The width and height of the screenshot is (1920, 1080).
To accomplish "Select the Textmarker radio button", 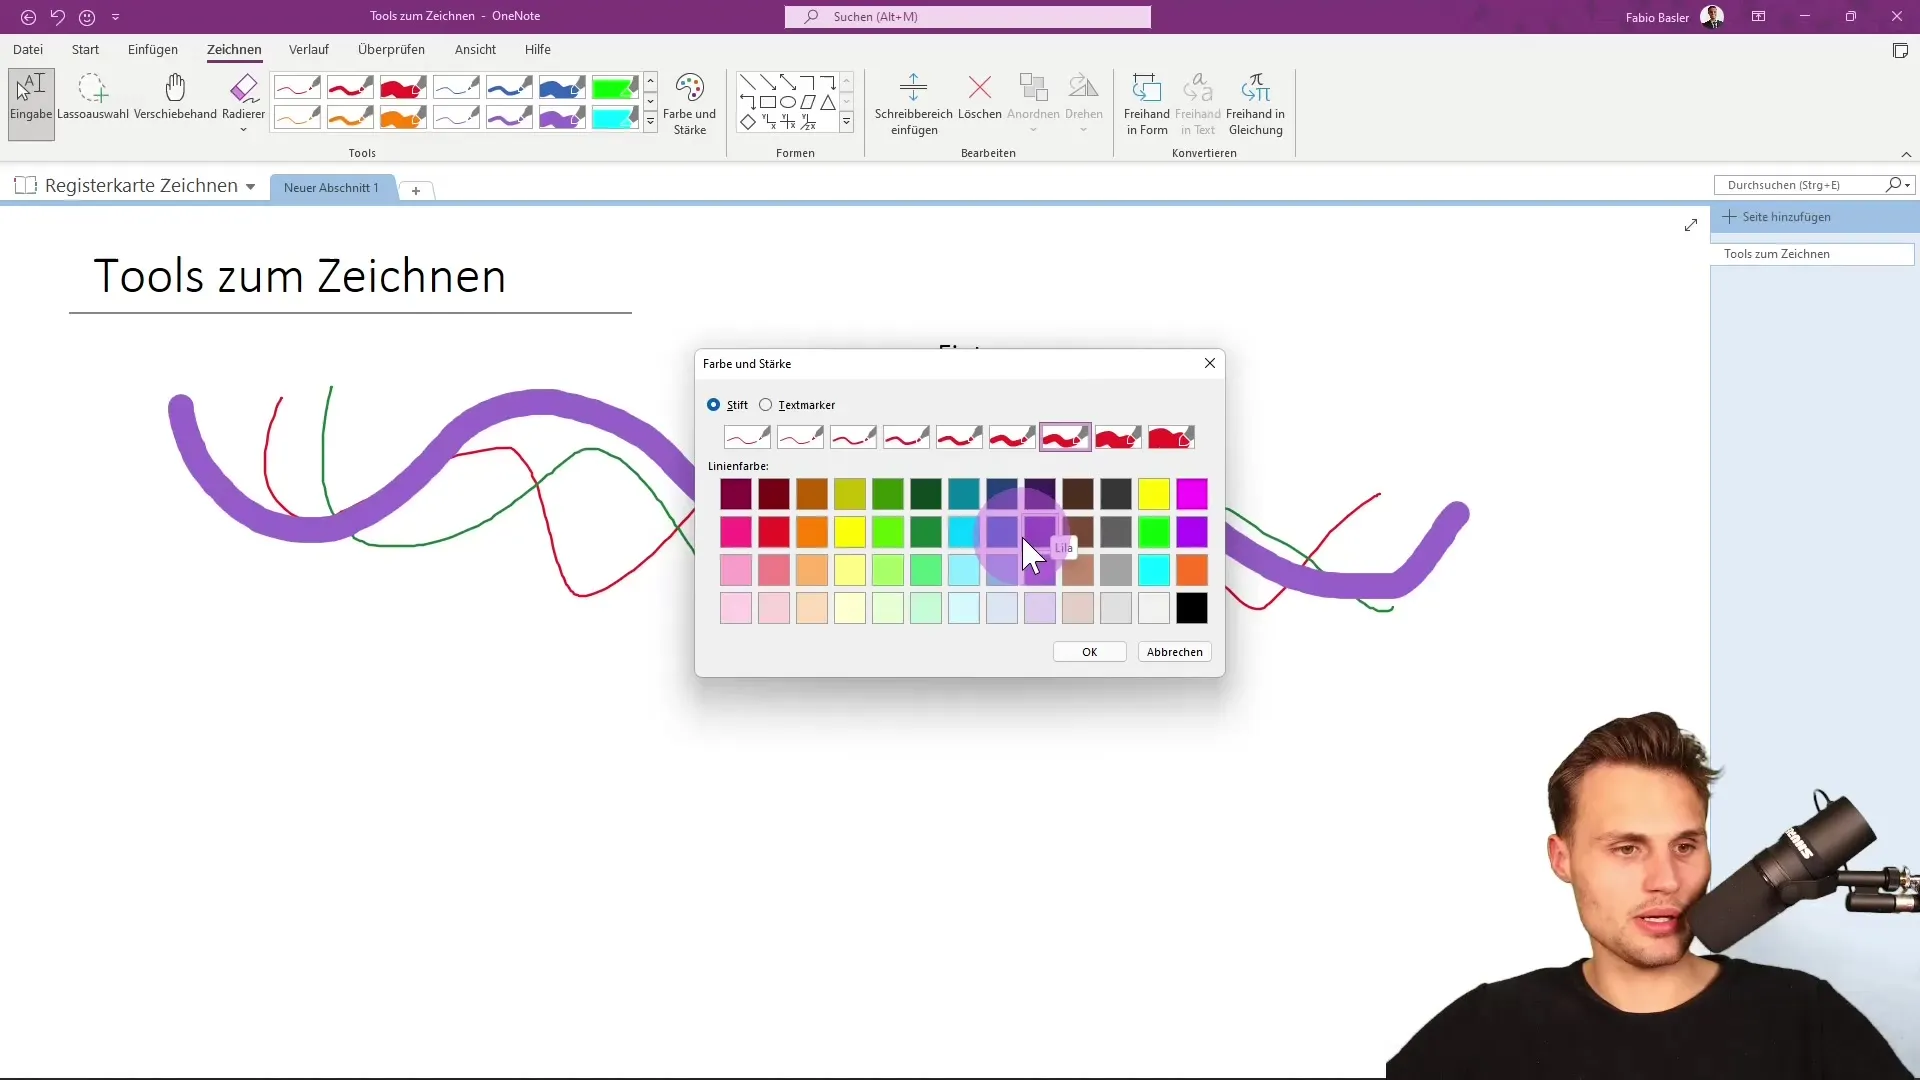I will [766, 405].
